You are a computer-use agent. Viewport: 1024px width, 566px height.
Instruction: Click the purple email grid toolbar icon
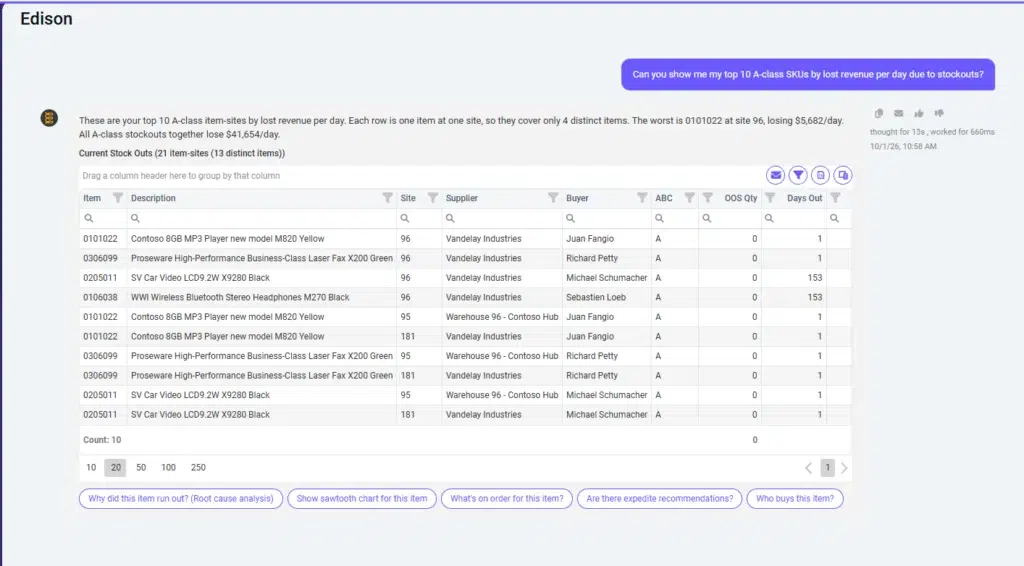[775, 175]
